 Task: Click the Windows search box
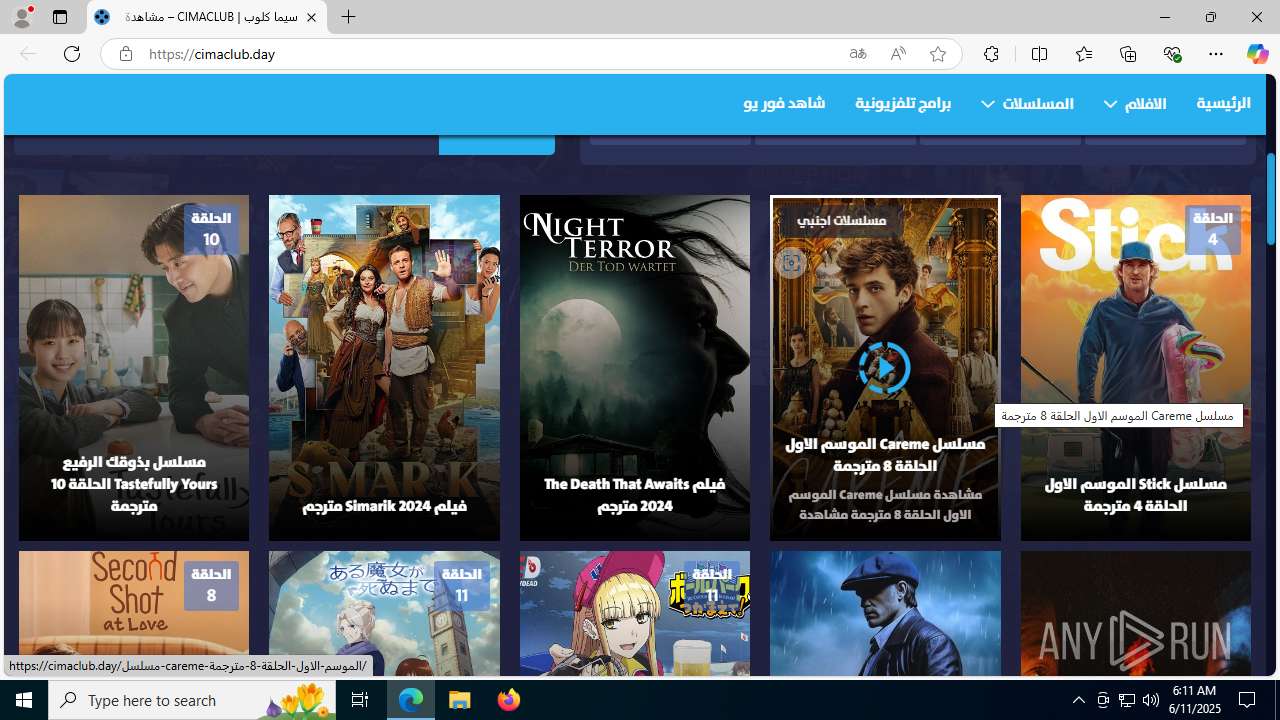pyautogui.click(x=194, y=700)
